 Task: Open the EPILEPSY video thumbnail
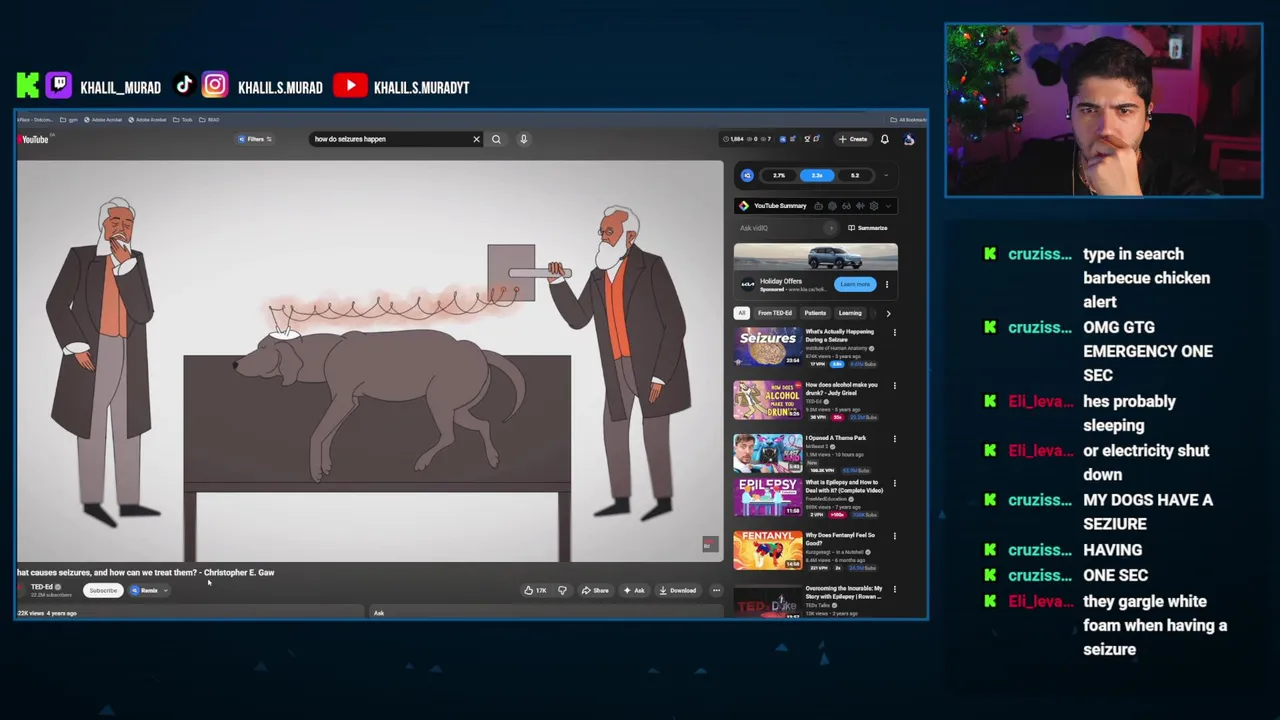point(767,497)
